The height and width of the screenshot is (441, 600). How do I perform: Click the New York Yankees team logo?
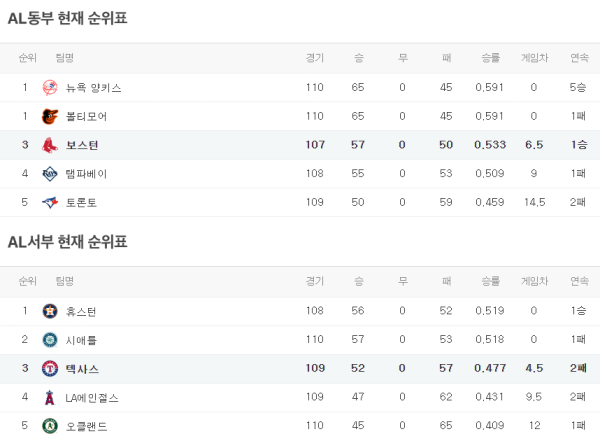(x=50, y=88)
